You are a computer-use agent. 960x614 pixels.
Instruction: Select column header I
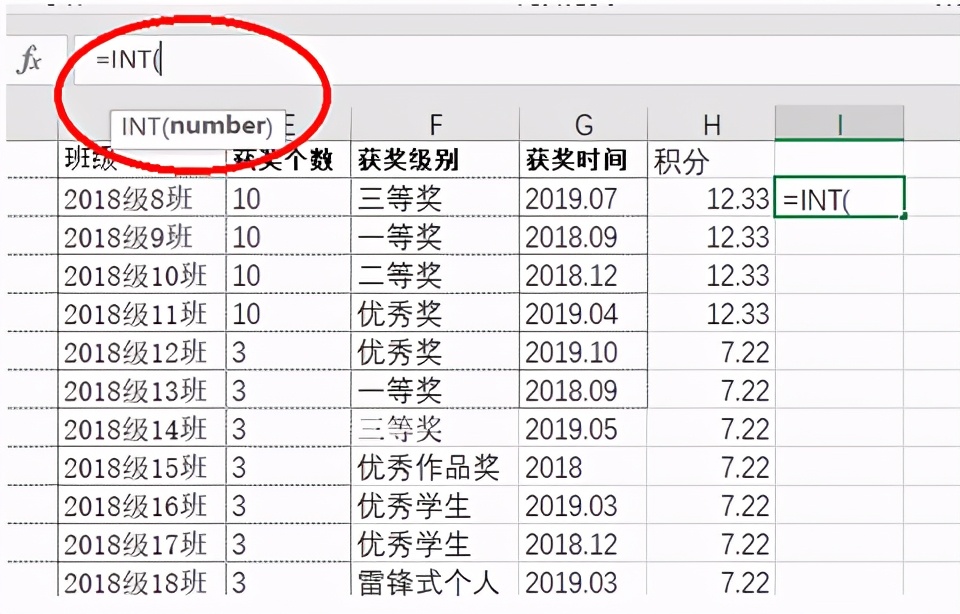[838, 123]
